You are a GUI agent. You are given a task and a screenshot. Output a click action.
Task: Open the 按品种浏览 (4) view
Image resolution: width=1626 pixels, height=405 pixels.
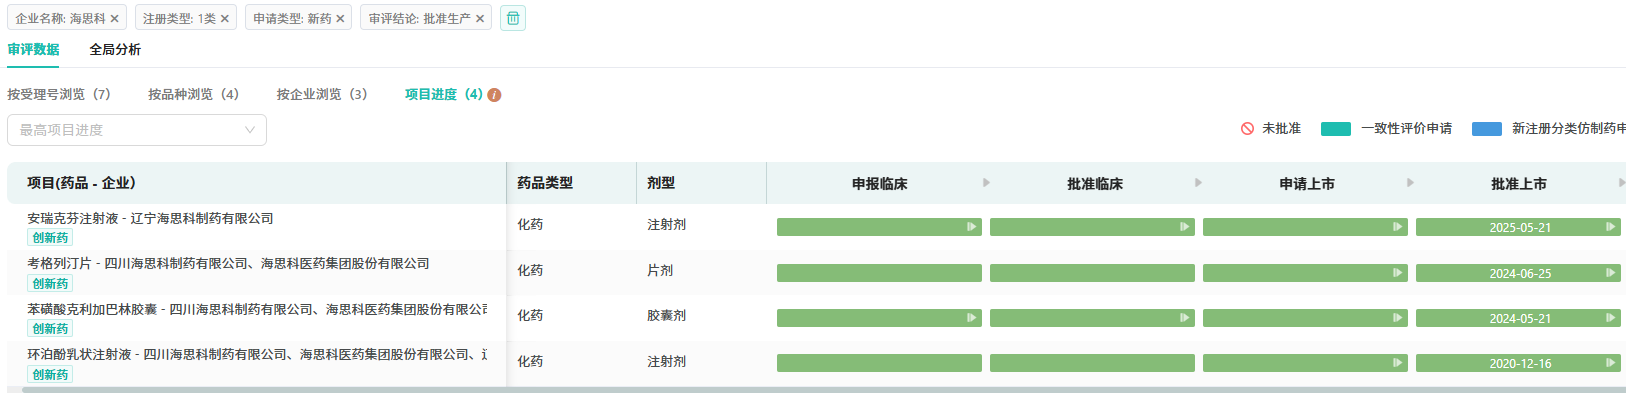(x=194, y=94)
